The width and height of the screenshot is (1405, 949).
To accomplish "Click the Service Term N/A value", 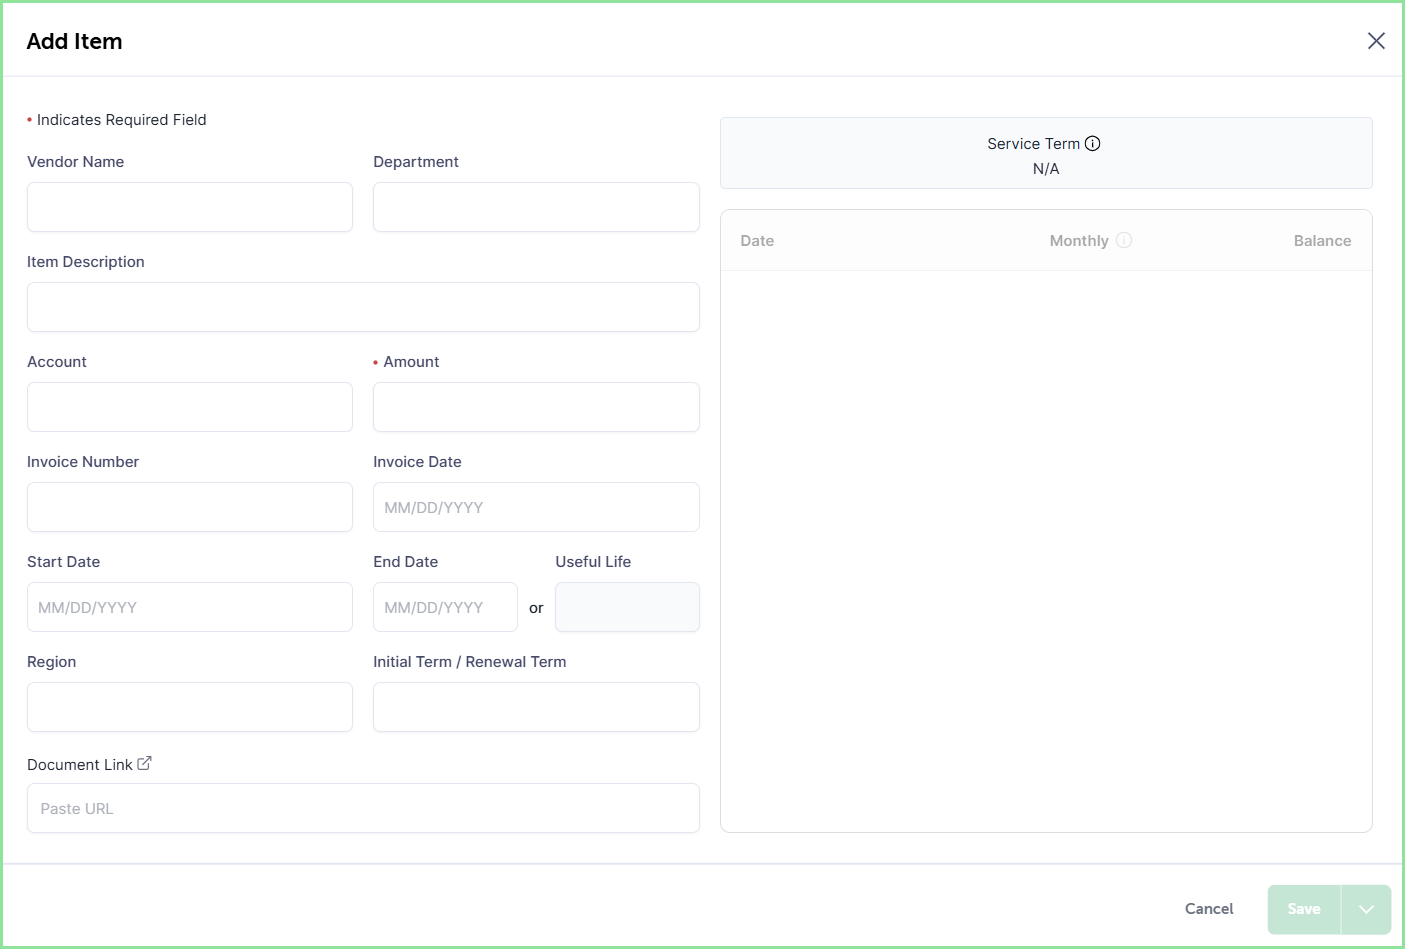I will 1046,169.
